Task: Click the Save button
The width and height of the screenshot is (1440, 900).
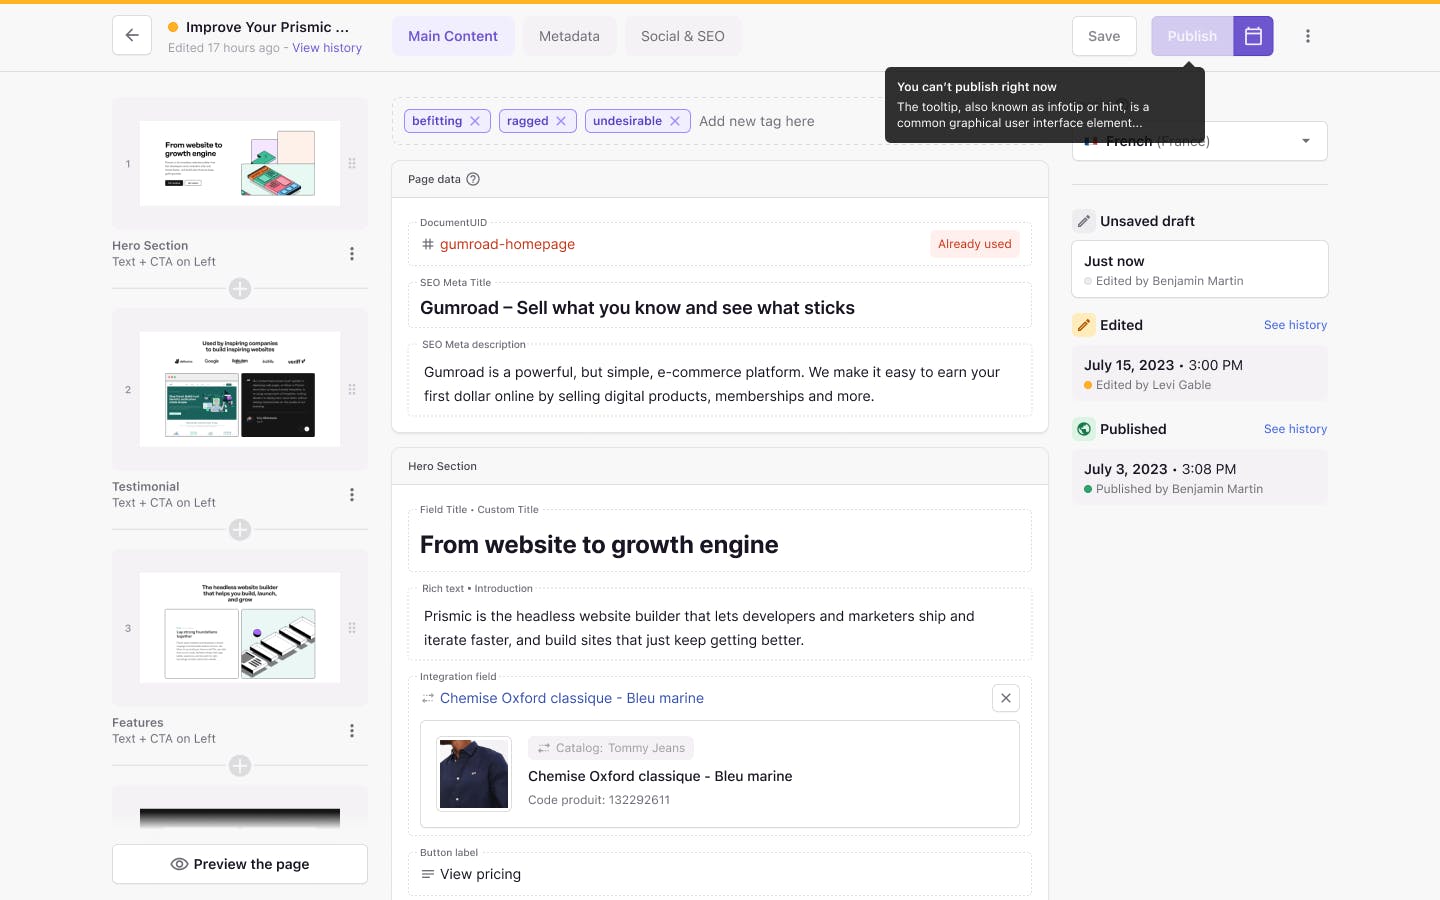Action: 1104,36
